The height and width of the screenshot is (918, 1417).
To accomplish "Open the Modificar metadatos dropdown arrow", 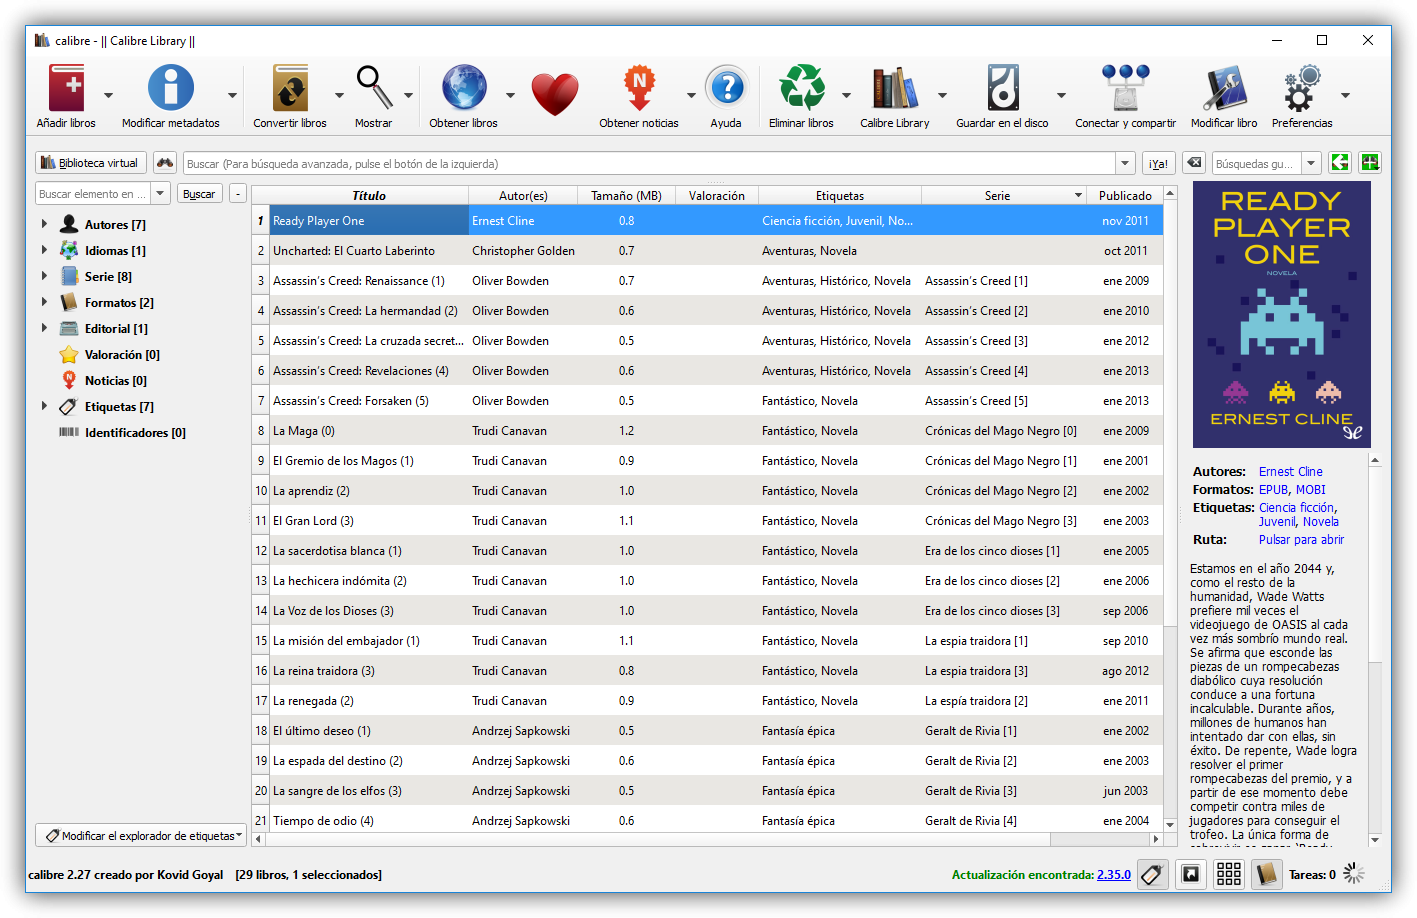I will pos(233,96).
